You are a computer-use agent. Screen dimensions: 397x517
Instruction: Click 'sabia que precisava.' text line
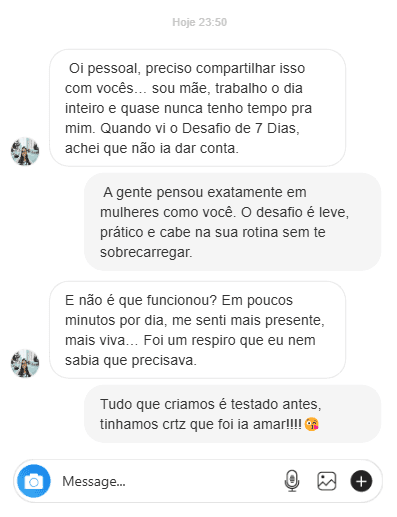click(x=131, y=360)
